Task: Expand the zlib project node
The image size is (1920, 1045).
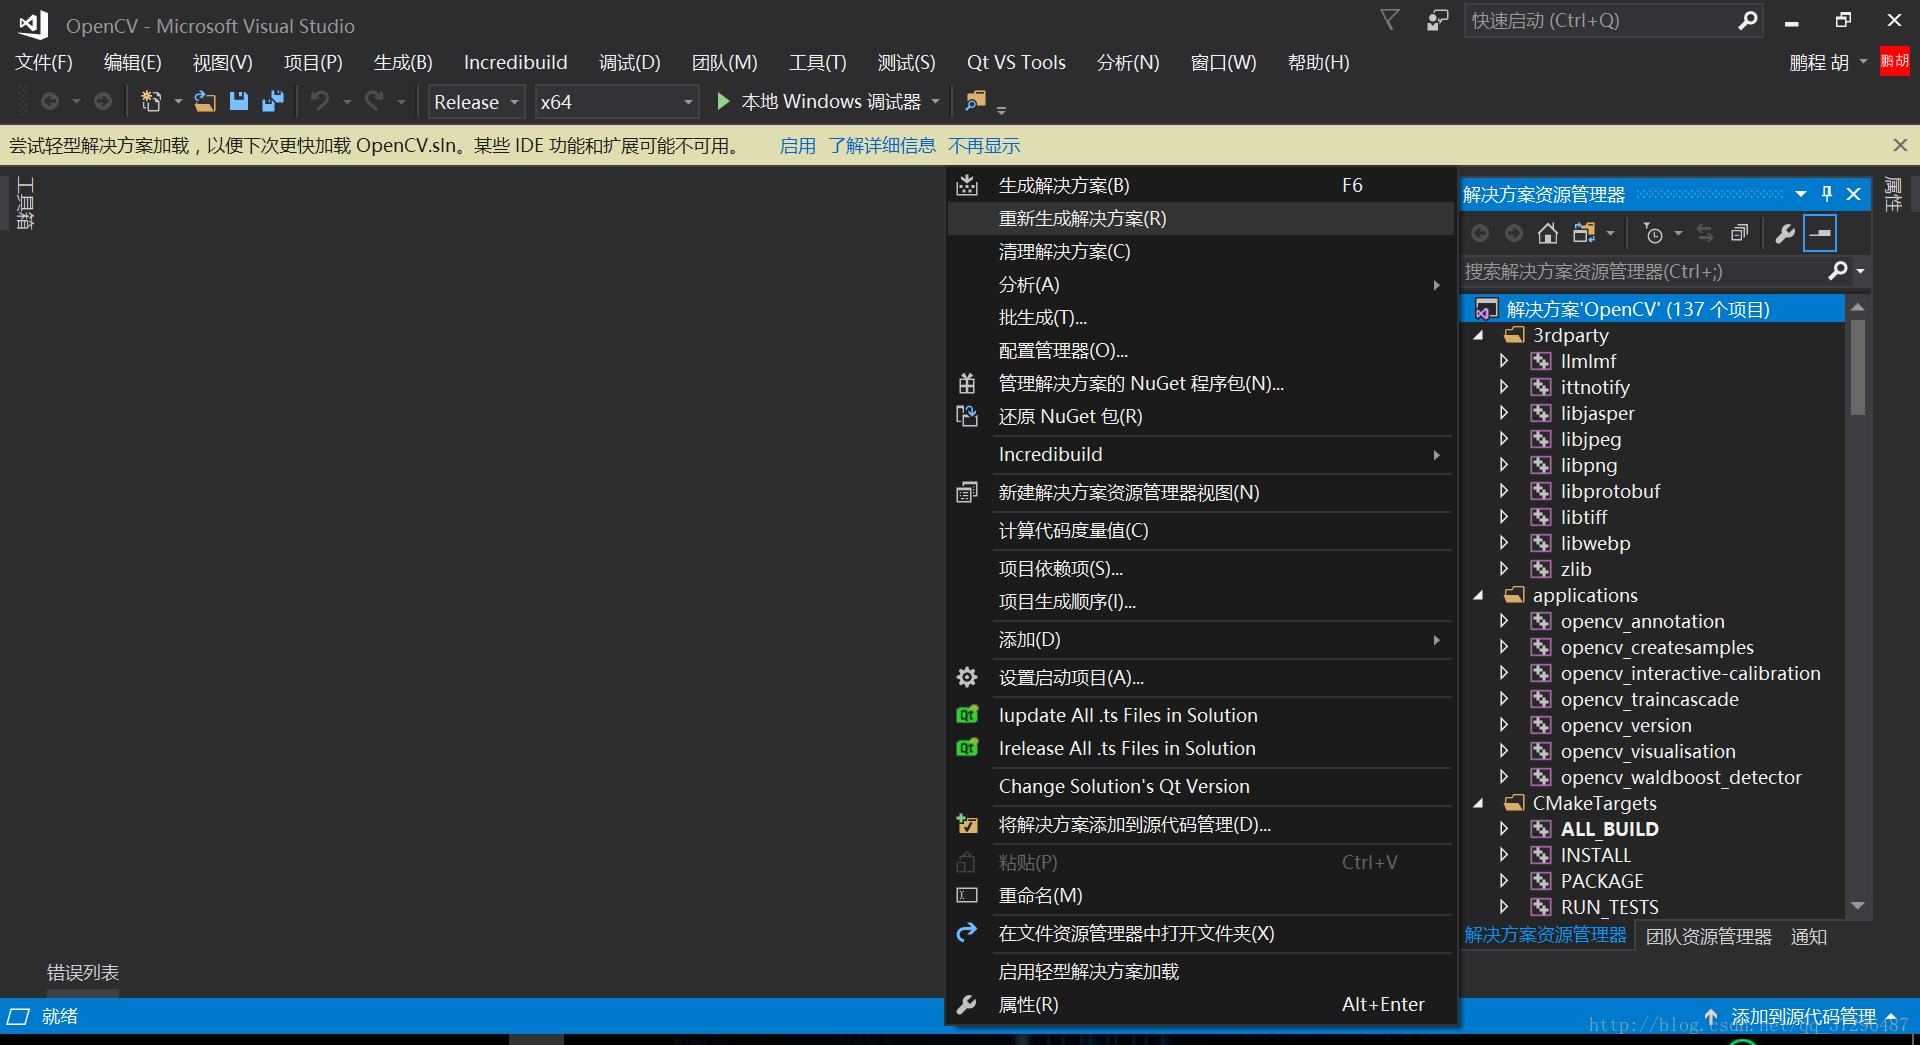Action: [x=1504, y=569]
